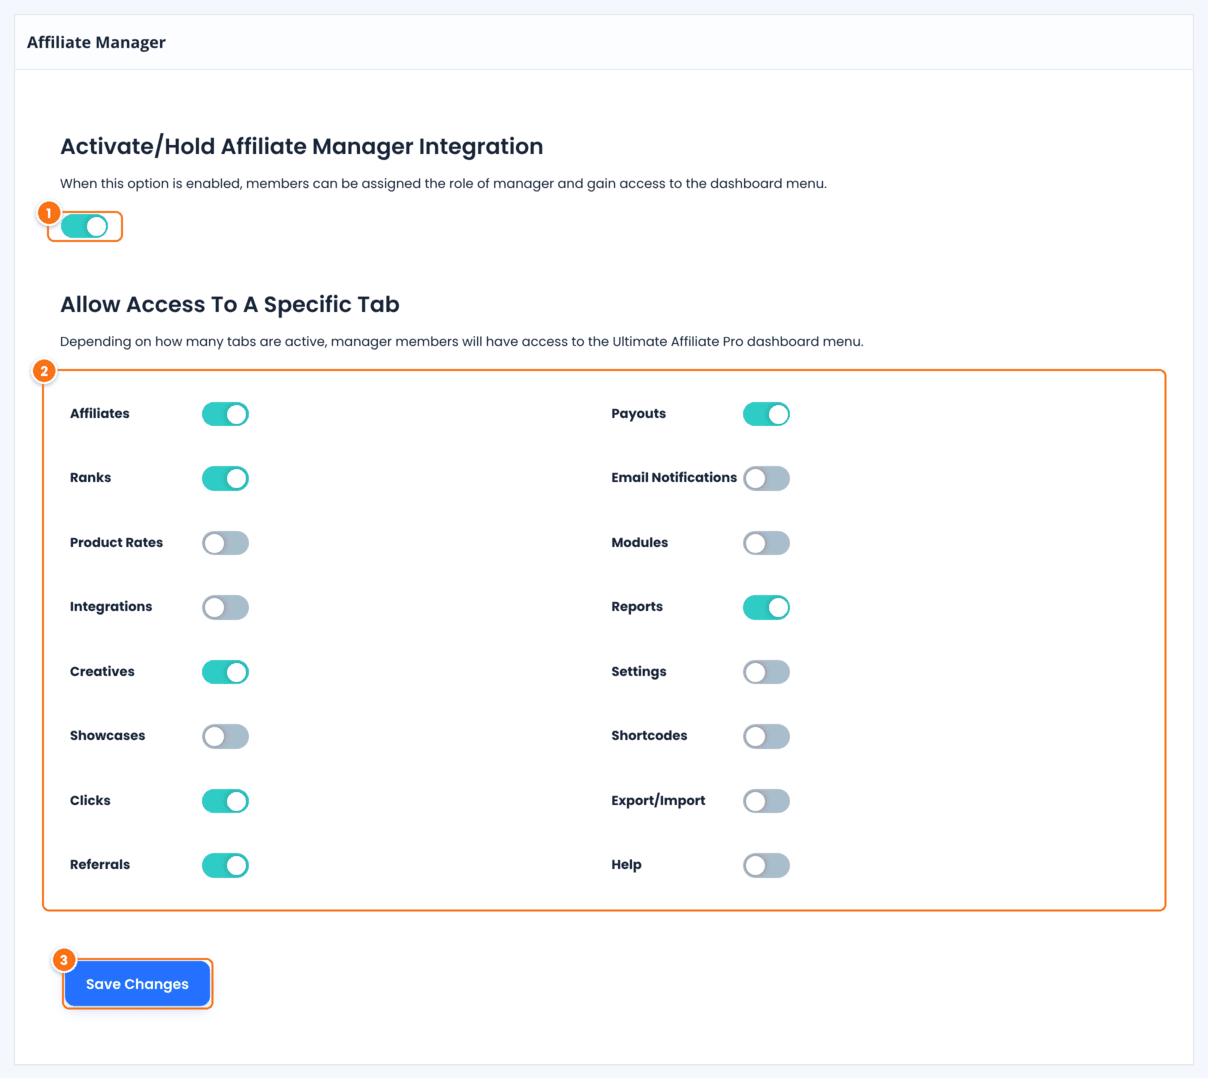Screen dimensions: 1208x1078
Task: Enable the Export/Import toggle
Action: [766, 801]
